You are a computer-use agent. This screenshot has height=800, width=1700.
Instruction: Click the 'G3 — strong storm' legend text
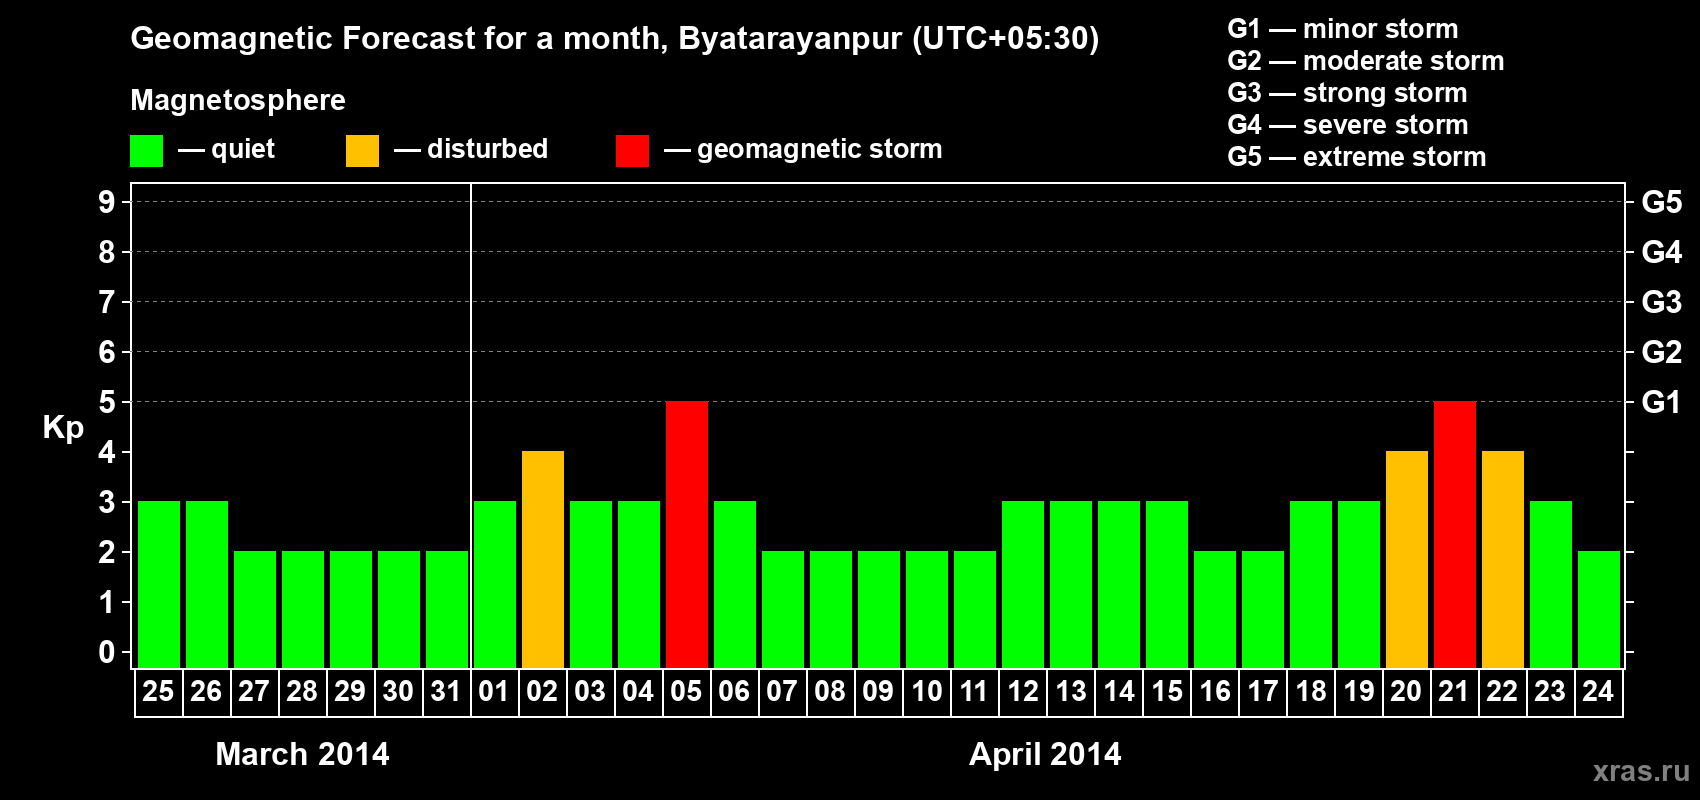(x=1347, y=93)
